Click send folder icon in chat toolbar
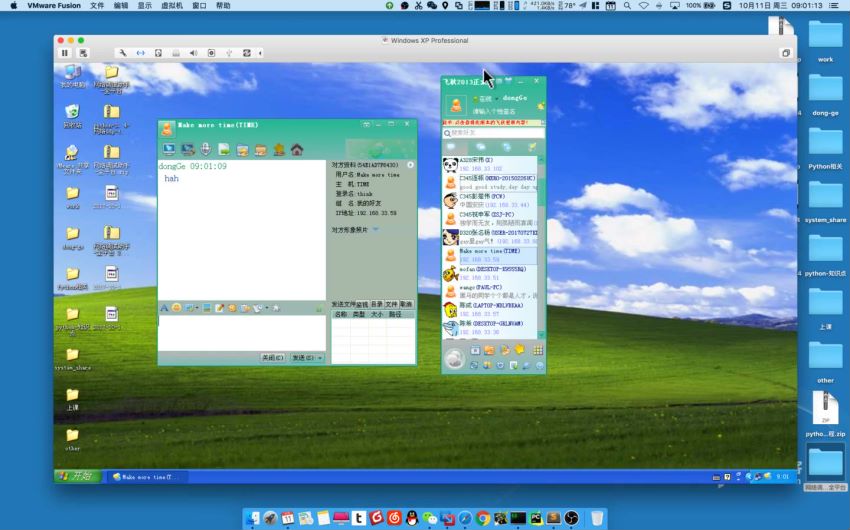This screenshot has height=530, width=850. pos(242,149)
